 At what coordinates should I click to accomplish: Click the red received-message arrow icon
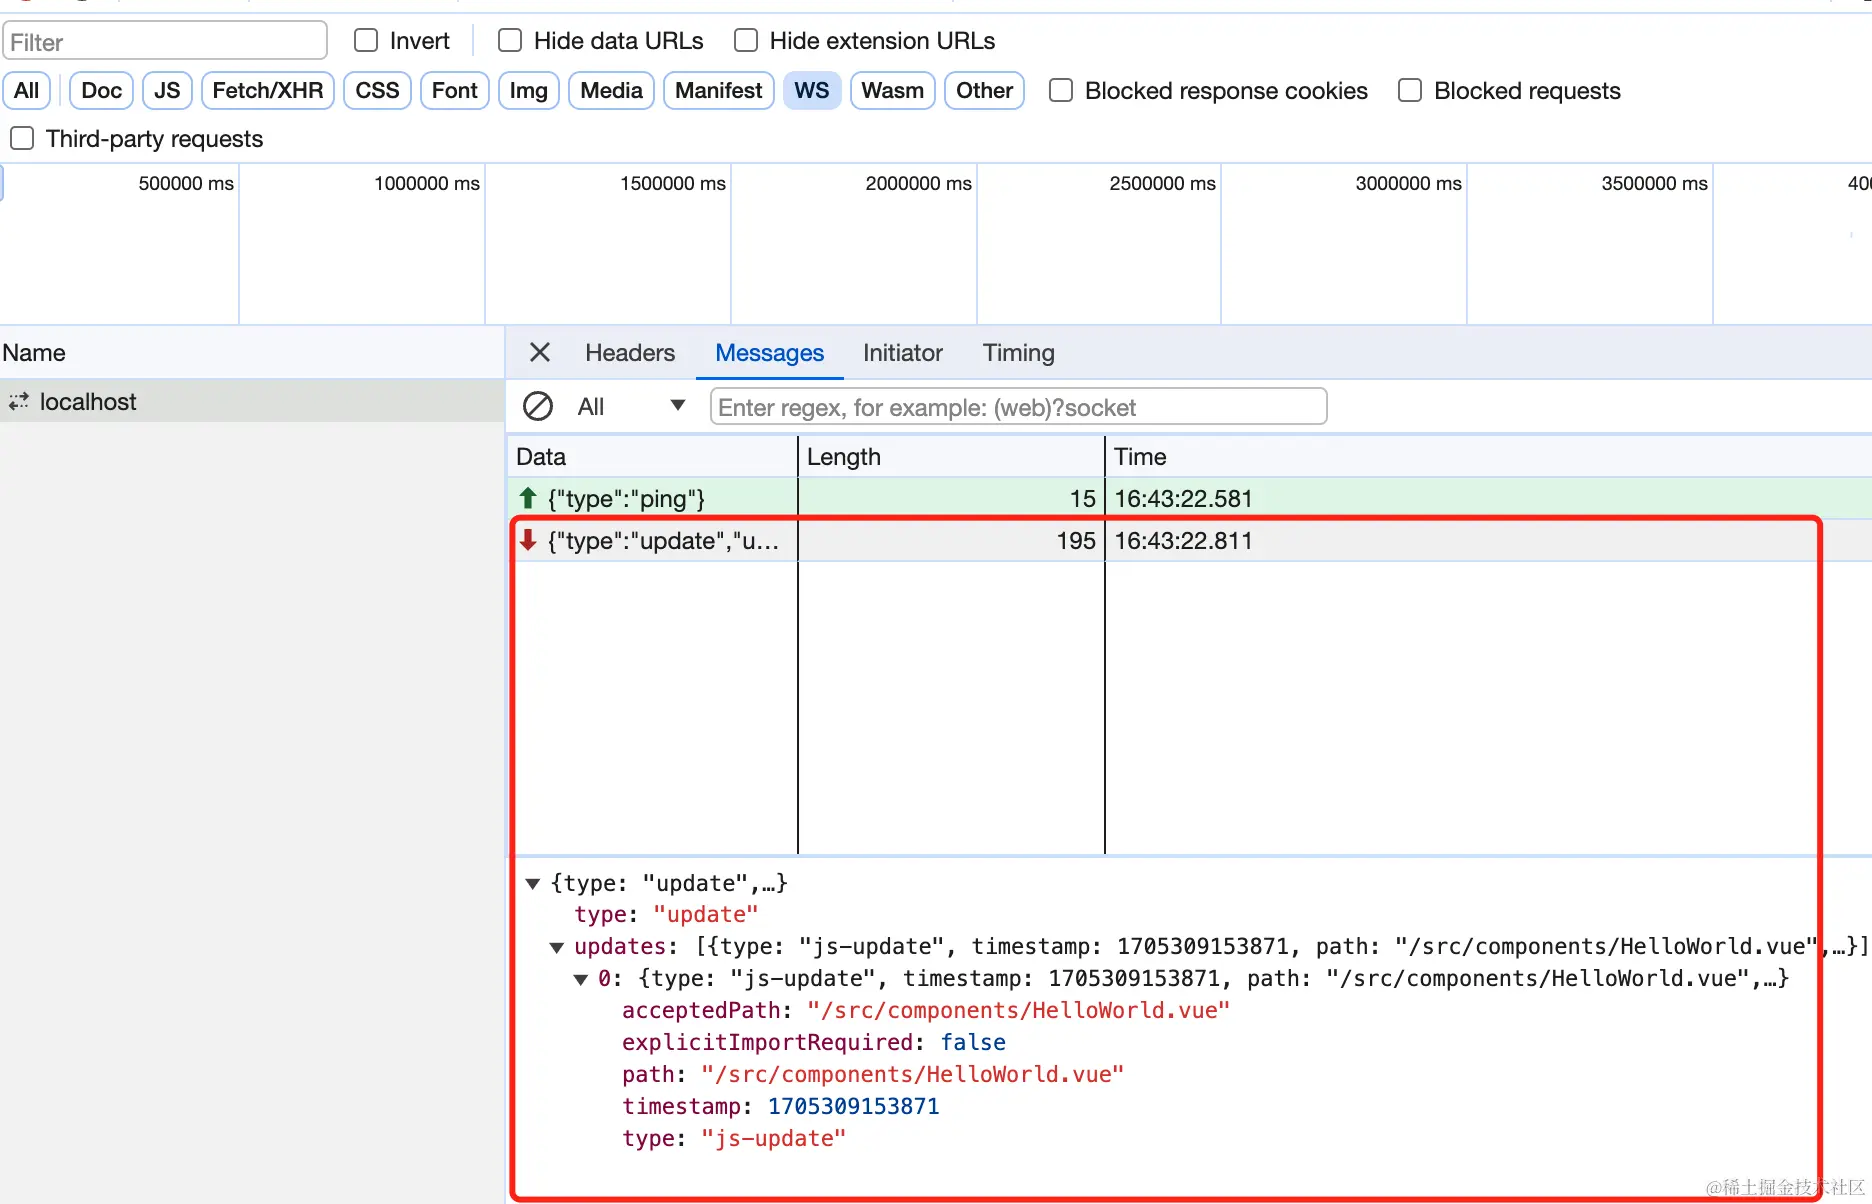pos(528,541)
